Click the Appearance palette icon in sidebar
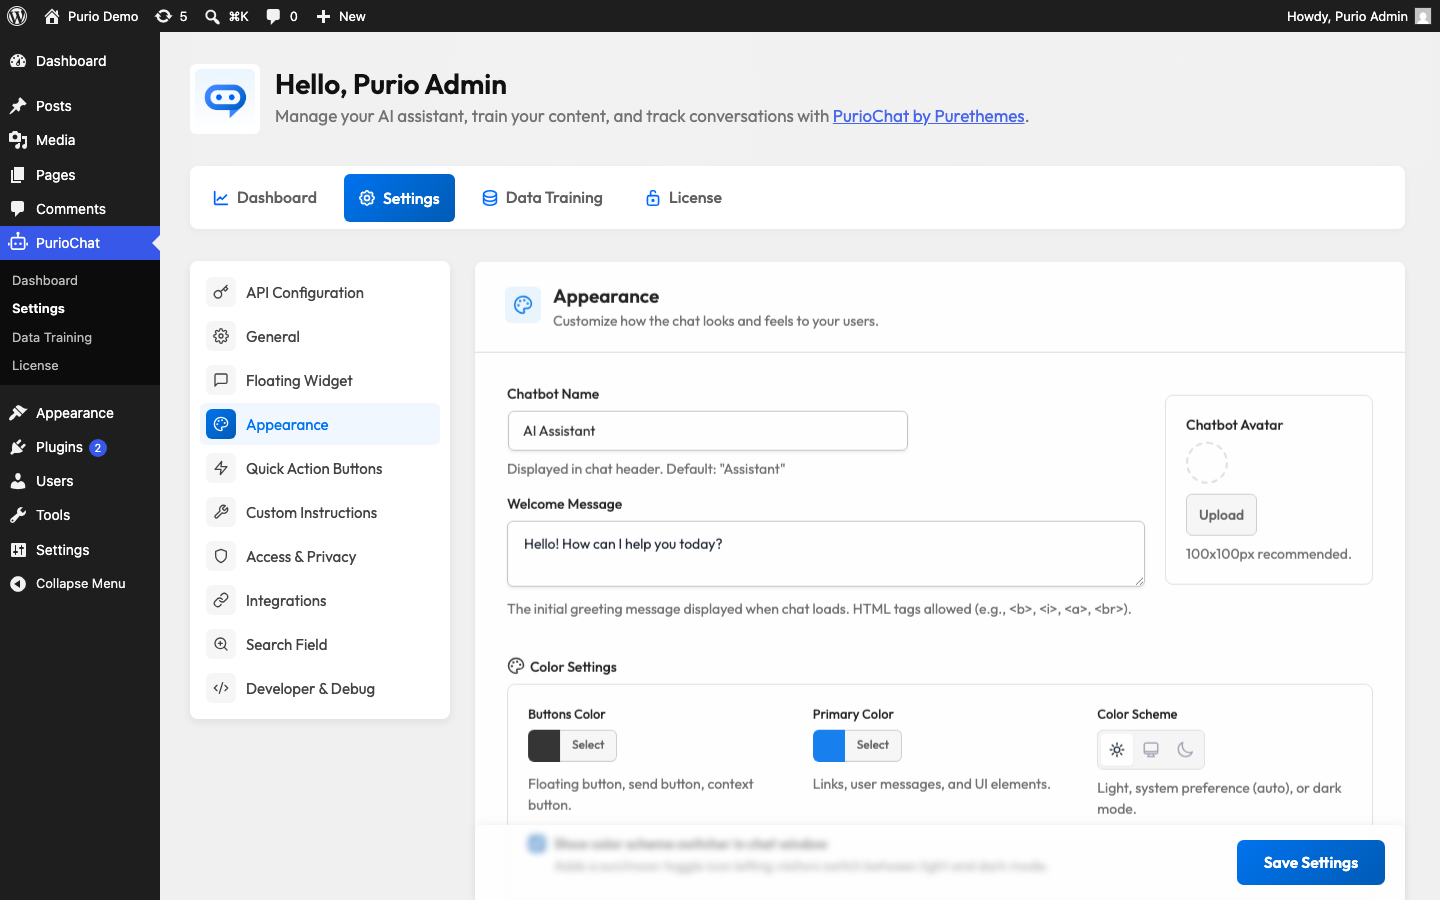Screen dimensions: 1440x900 pos(221,424)
